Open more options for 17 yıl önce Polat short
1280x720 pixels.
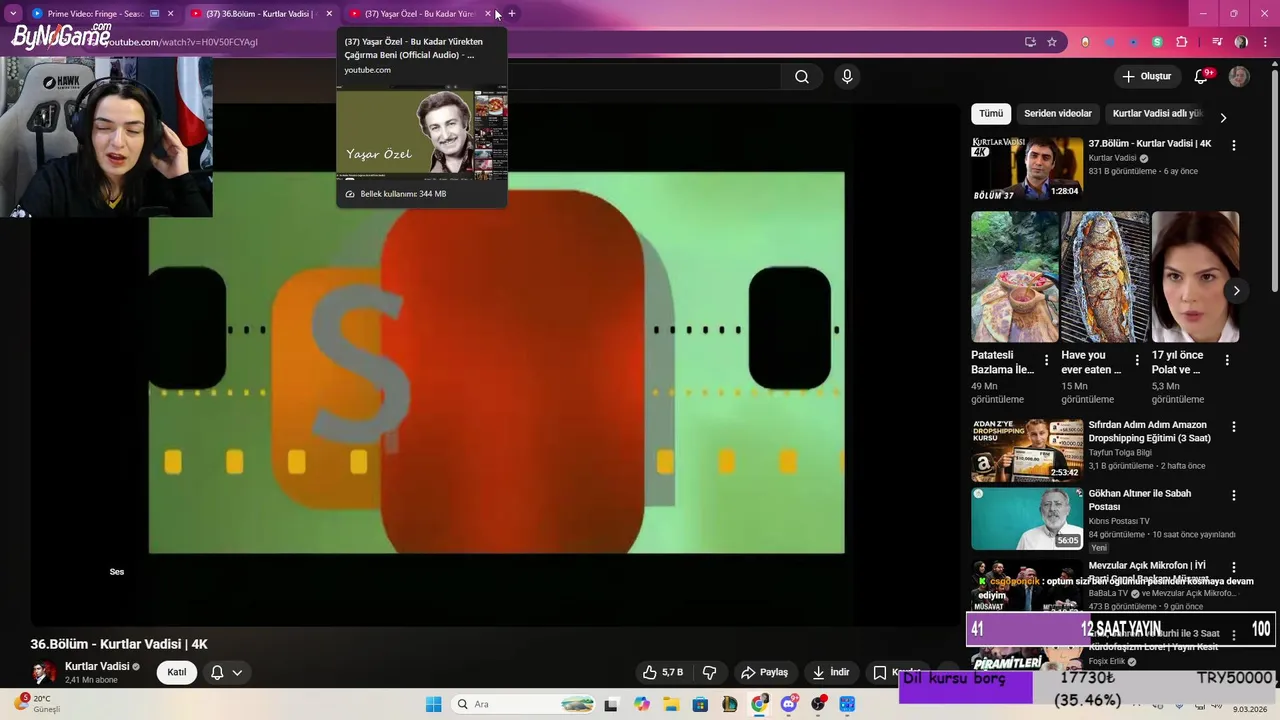tap(1227, 360)
